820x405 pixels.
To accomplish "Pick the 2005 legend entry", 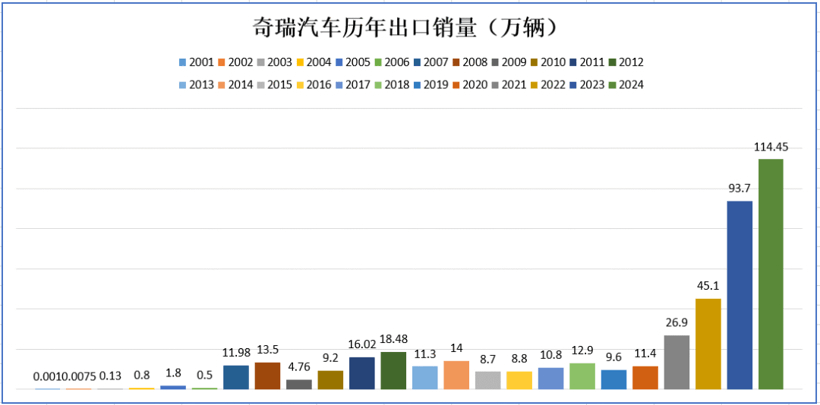I will [352, 63].
